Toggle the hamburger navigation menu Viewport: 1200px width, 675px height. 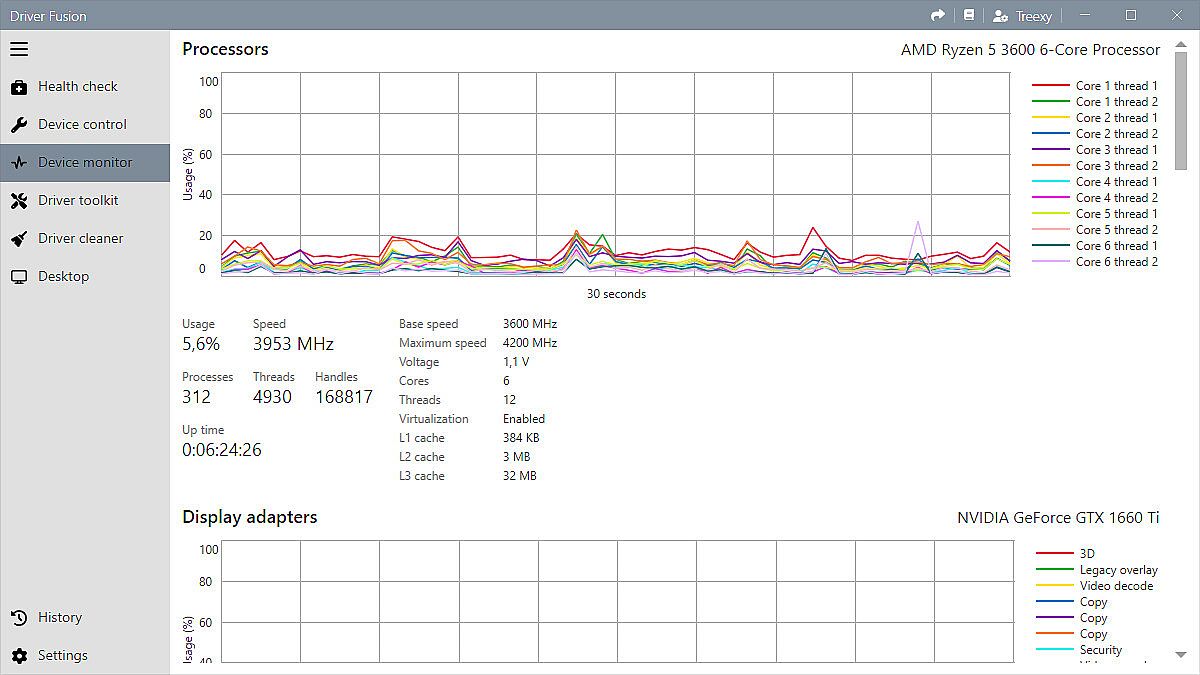tap(19, 49)
